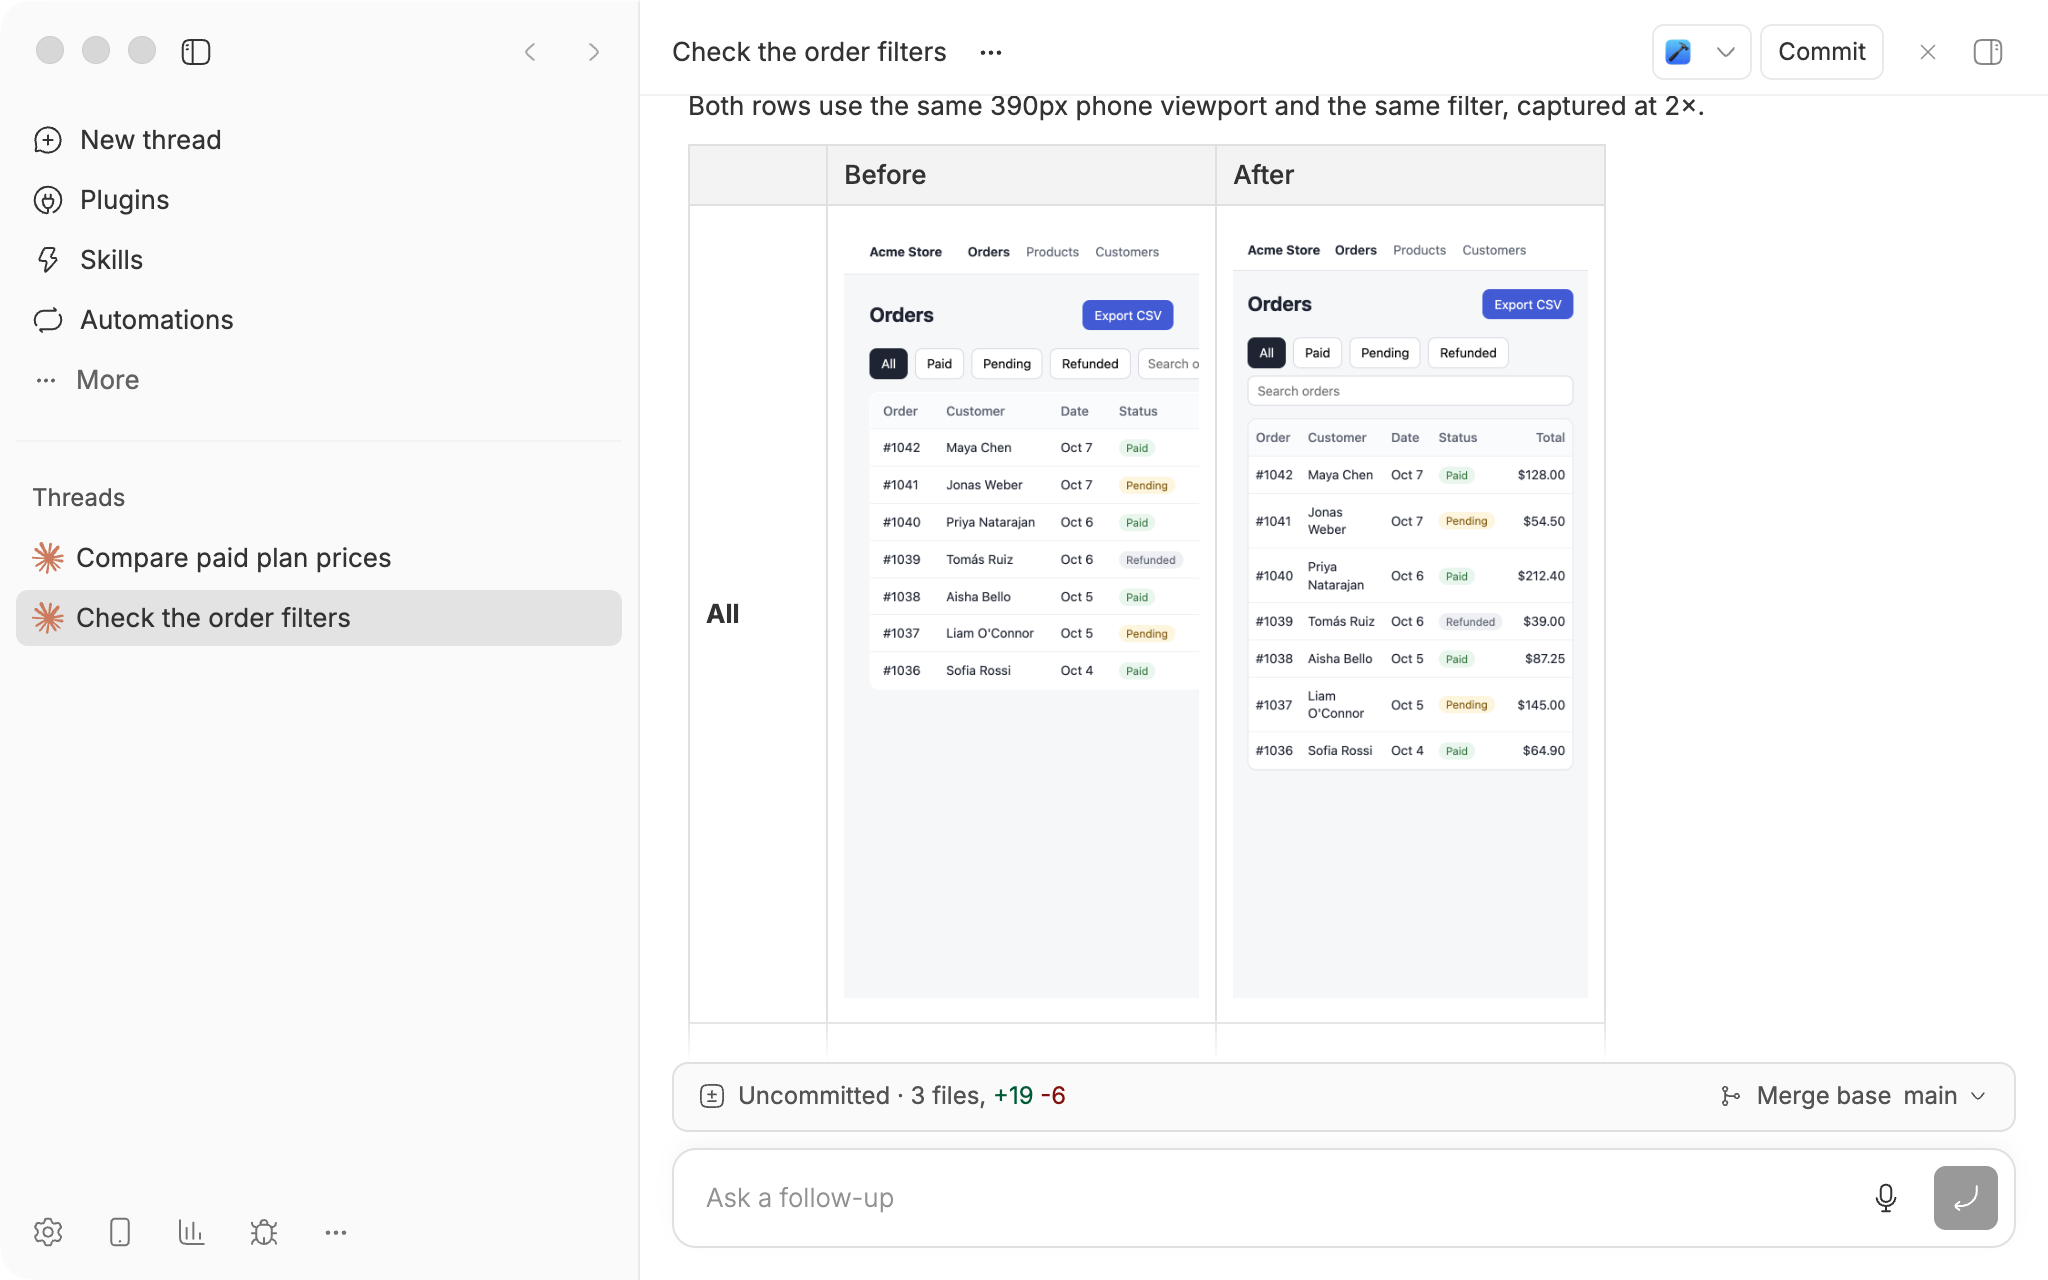Click the Commit button
2048x1280 pixels.
[x=1821, y=52]
